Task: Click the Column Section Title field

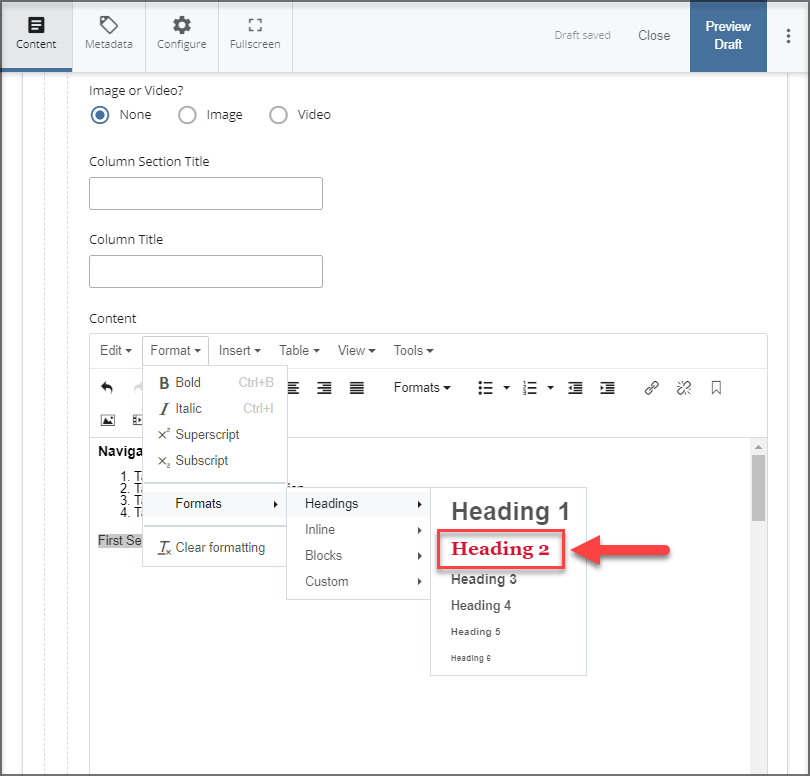Action: pyautogui.click(x=206, y=193)
